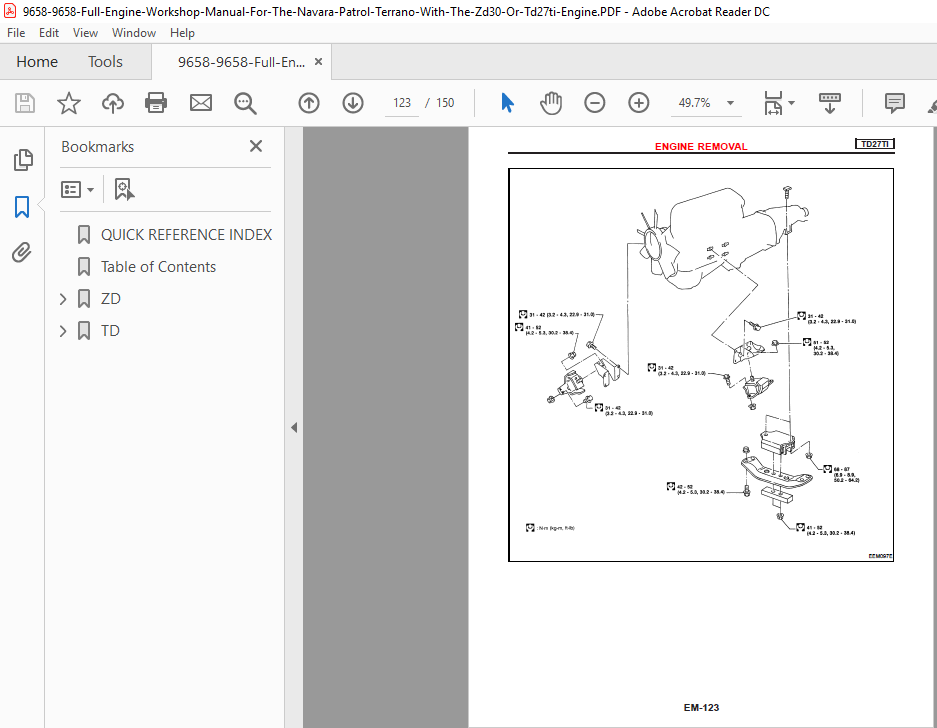The height and width of the screenshot is (728, 937).
Task: Open bookmarks options list menu
Action: (x=77, y=189)
